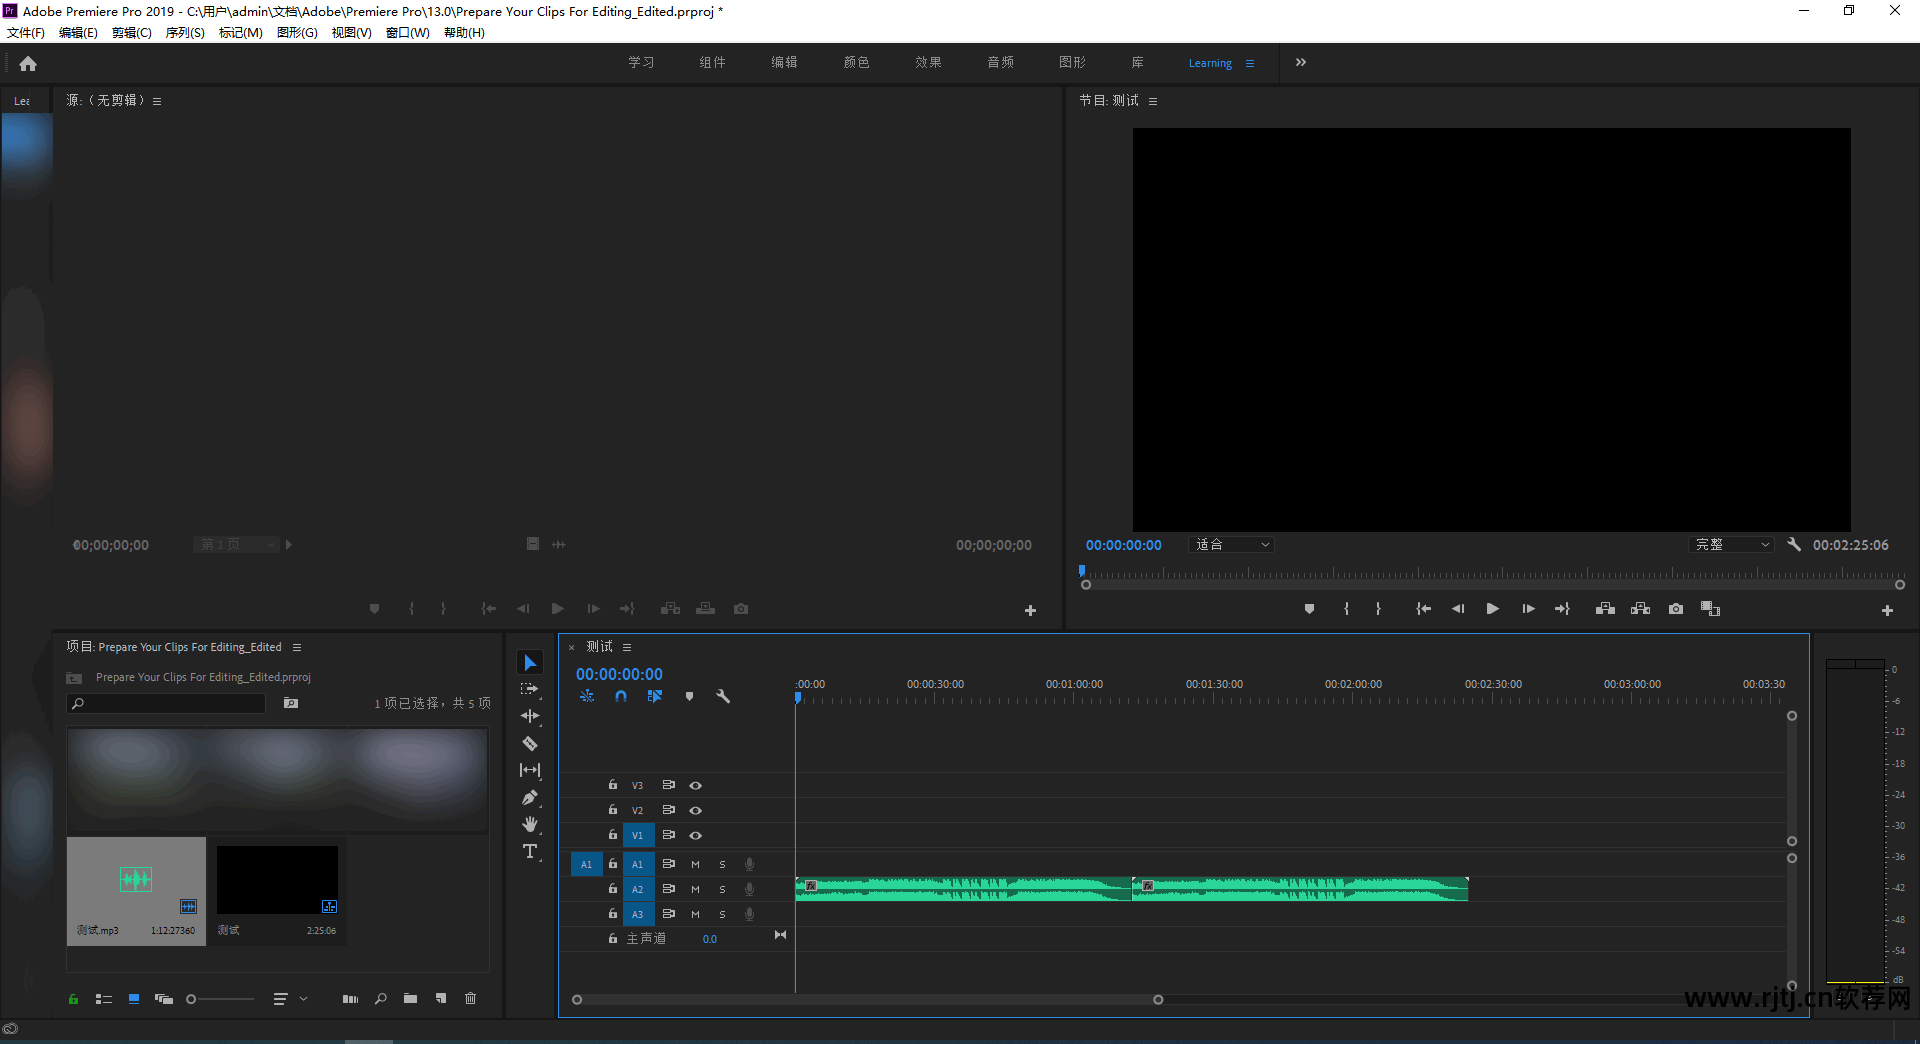Mute audio track A1
This screenshot has width=1920, height=1044.
point(695,864)
